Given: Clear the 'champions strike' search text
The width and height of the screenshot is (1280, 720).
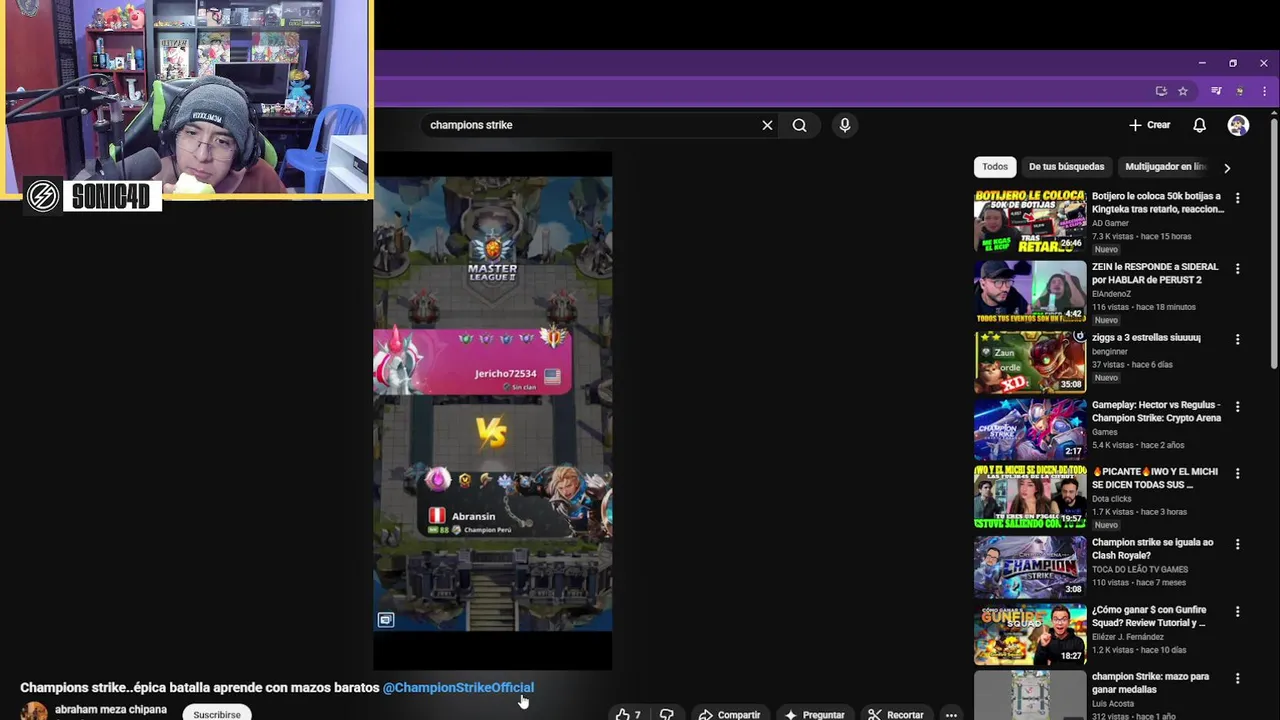Looking at the screenshot, I should [x=767, y=125].
